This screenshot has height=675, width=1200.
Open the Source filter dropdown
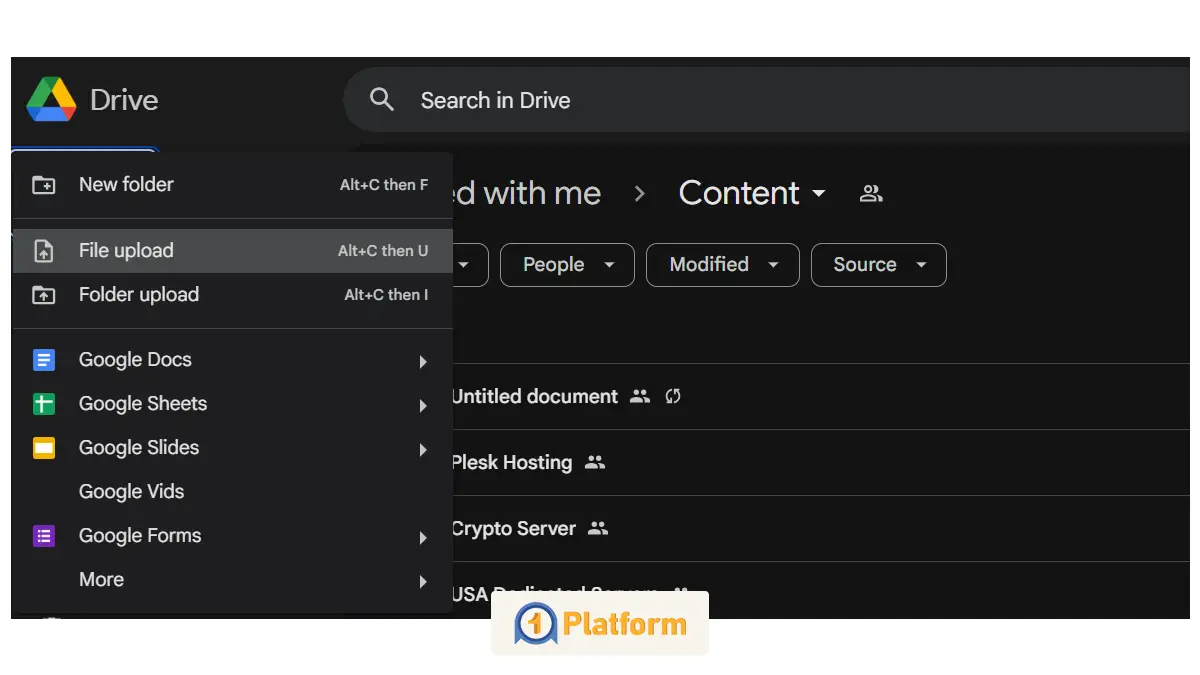point(878,265)
